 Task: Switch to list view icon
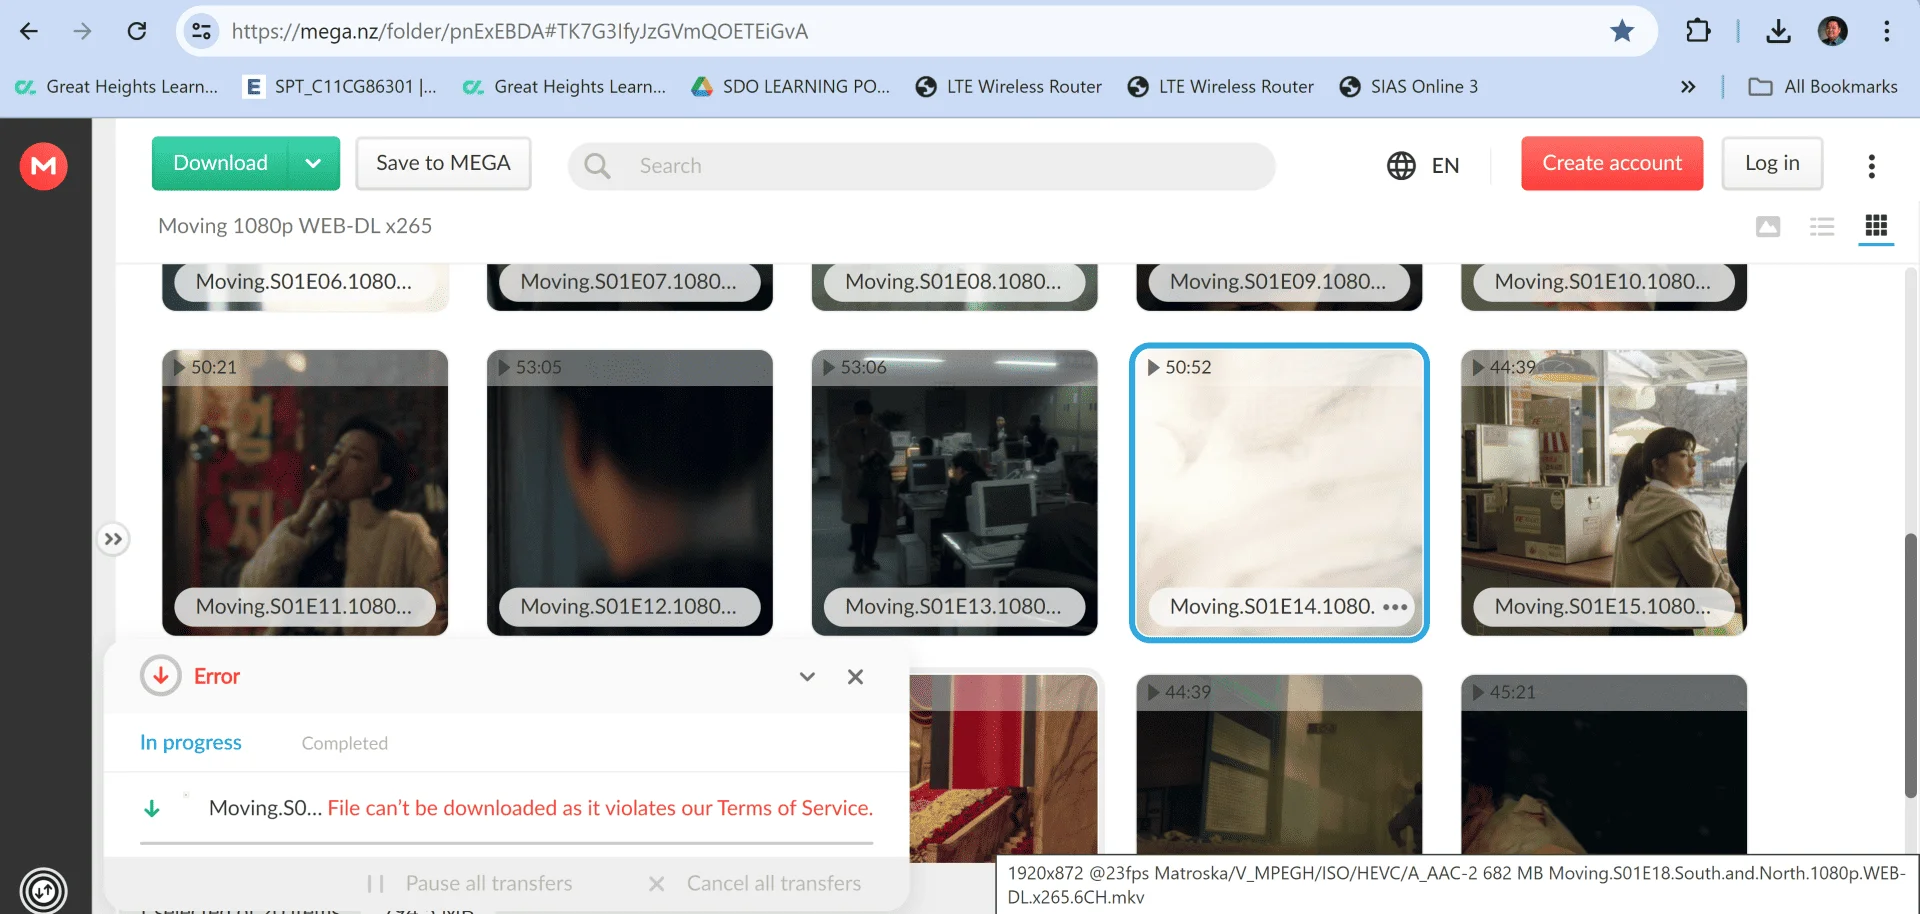(1822, 227)
